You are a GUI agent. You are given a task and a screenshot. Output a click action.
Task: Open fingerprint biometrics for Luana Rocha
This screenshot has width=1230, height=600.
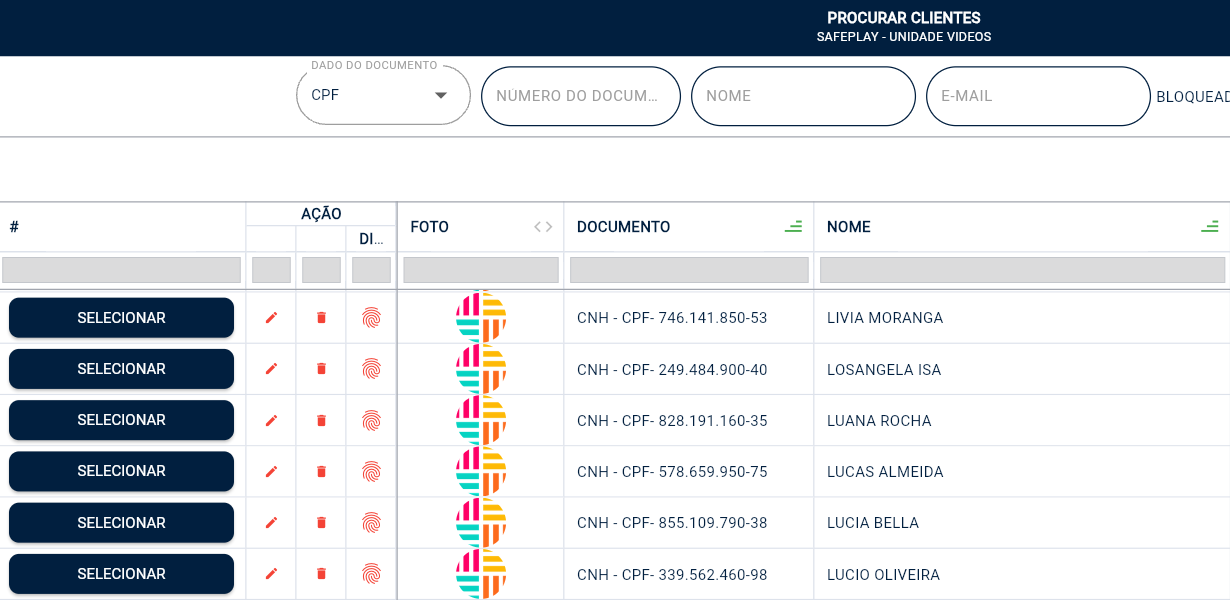point(371,420)
